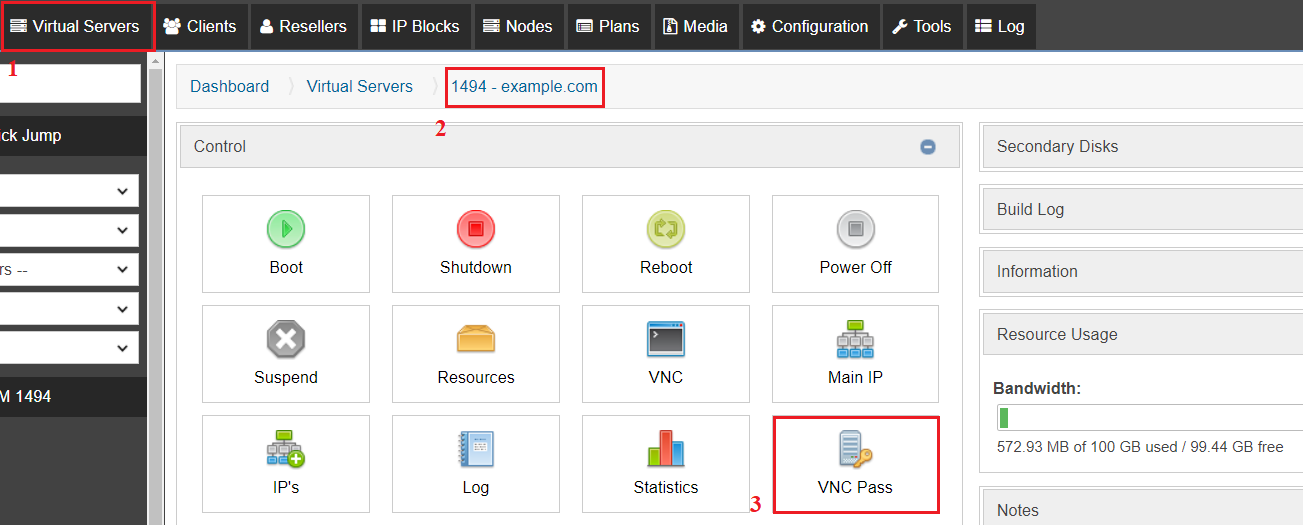Screen dimensions: 1303x525
Task: Click the Reboot icon
Action: [666, 230]
